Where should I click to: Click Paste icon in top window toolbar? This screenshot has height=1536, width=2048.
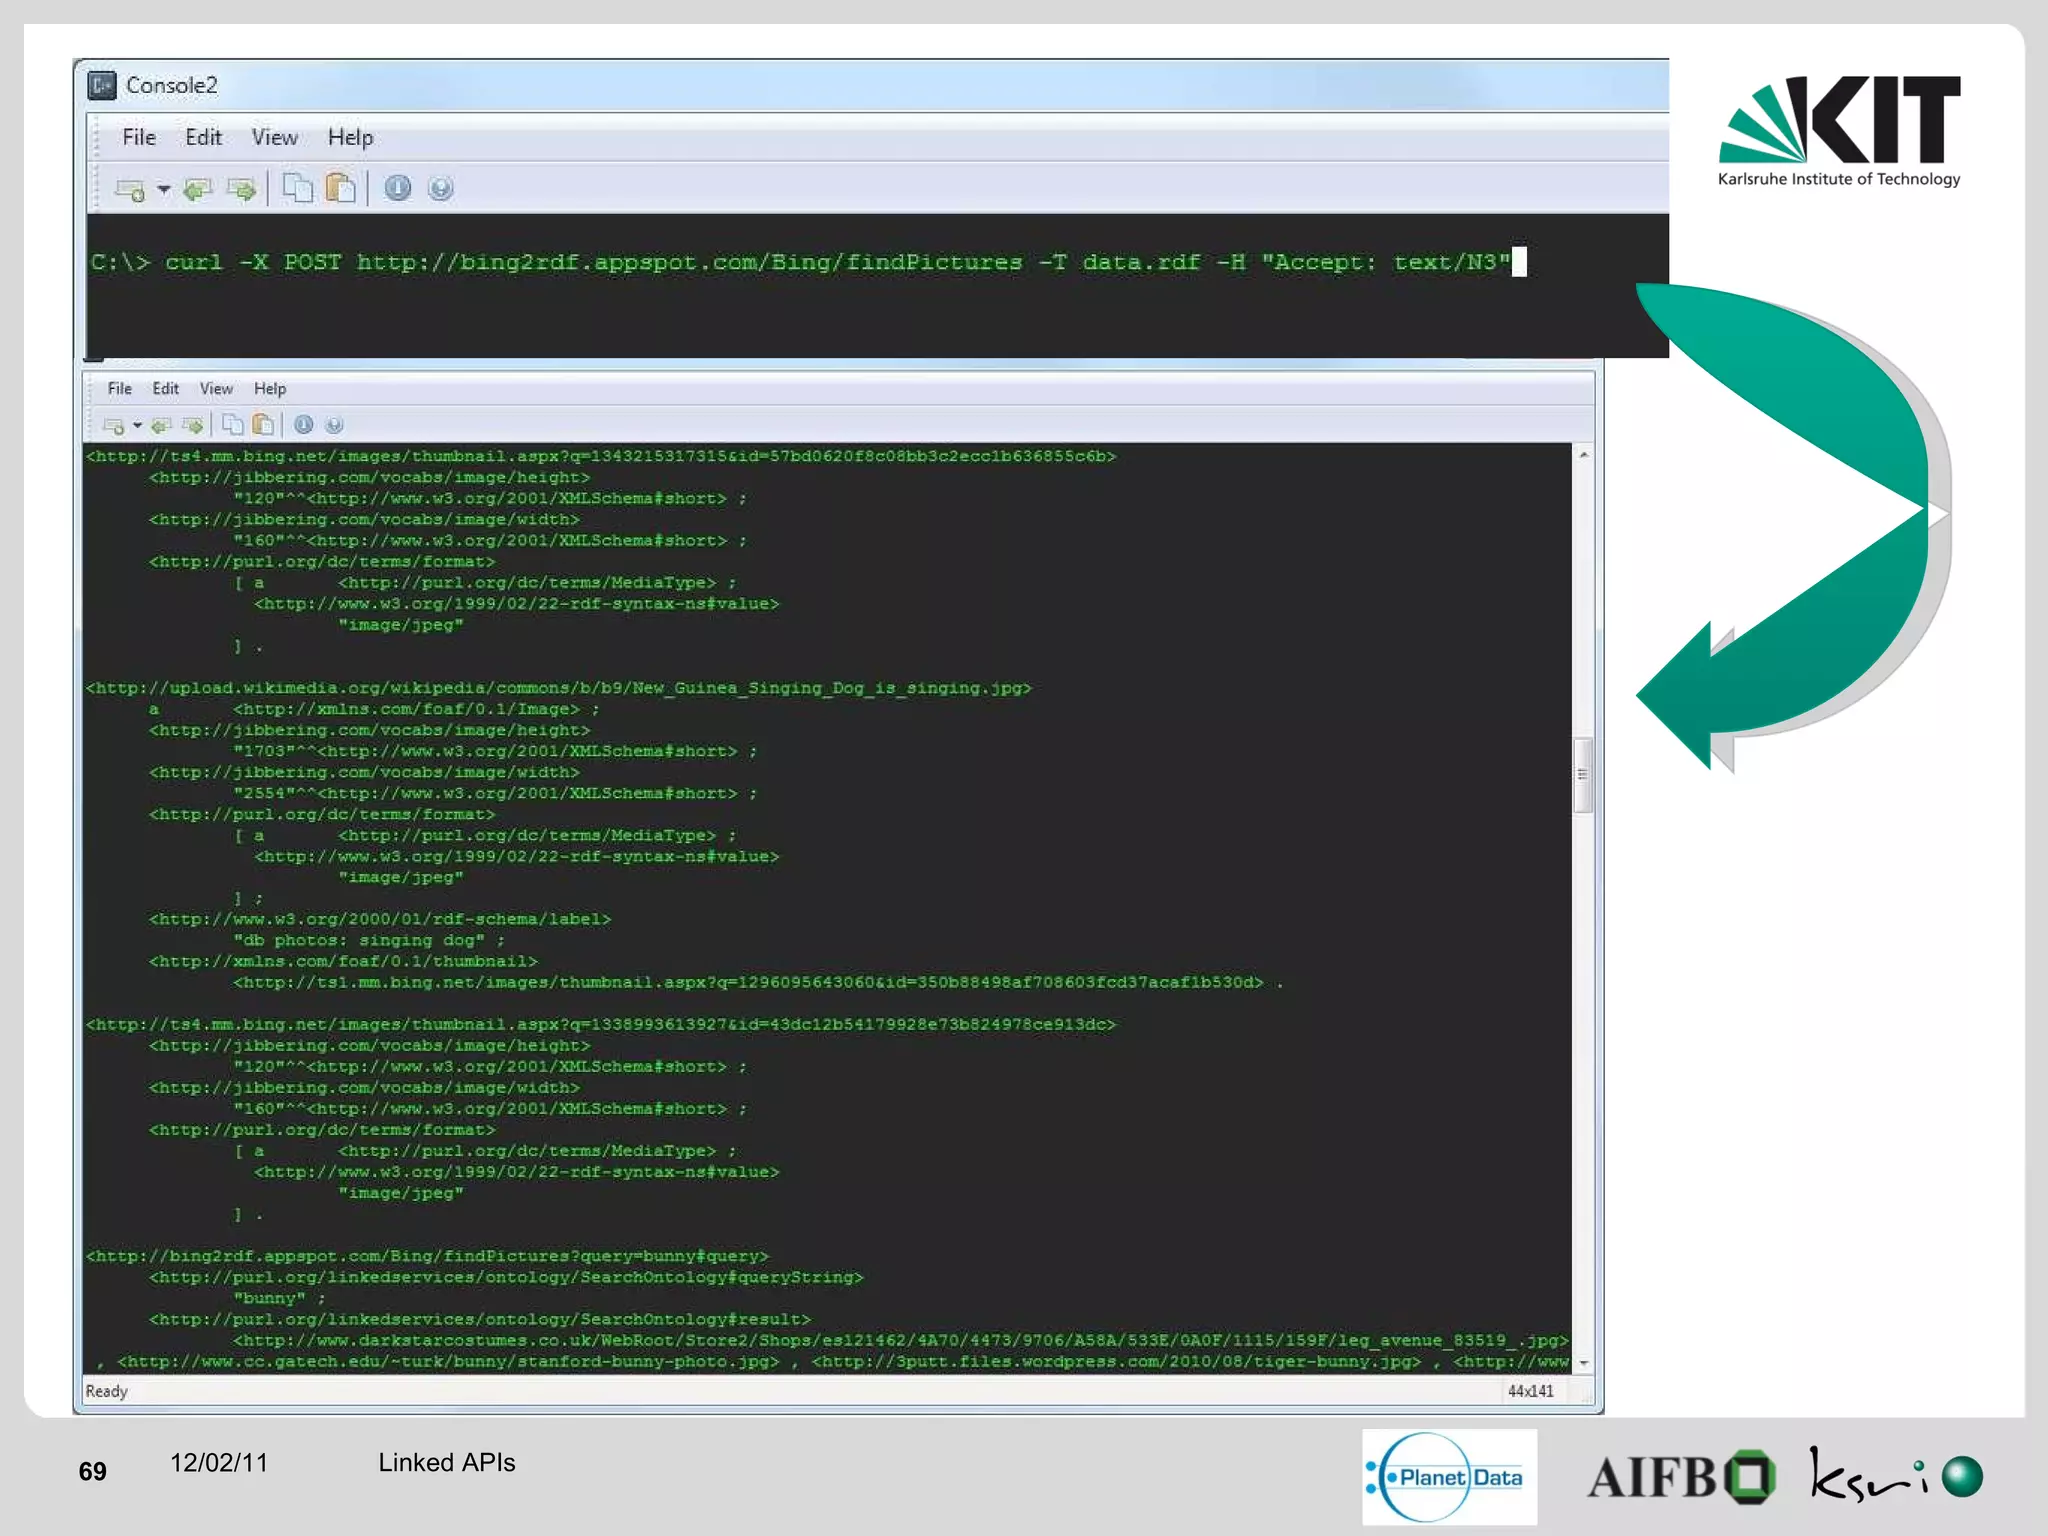pos(341,188)
